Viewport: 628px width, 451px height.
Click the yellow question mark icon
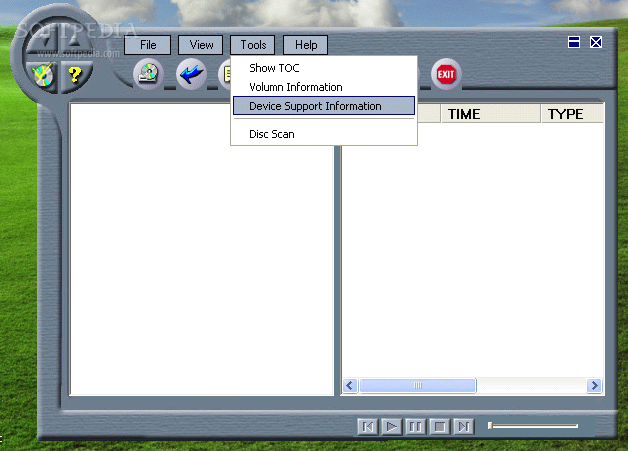pos(76,75)
